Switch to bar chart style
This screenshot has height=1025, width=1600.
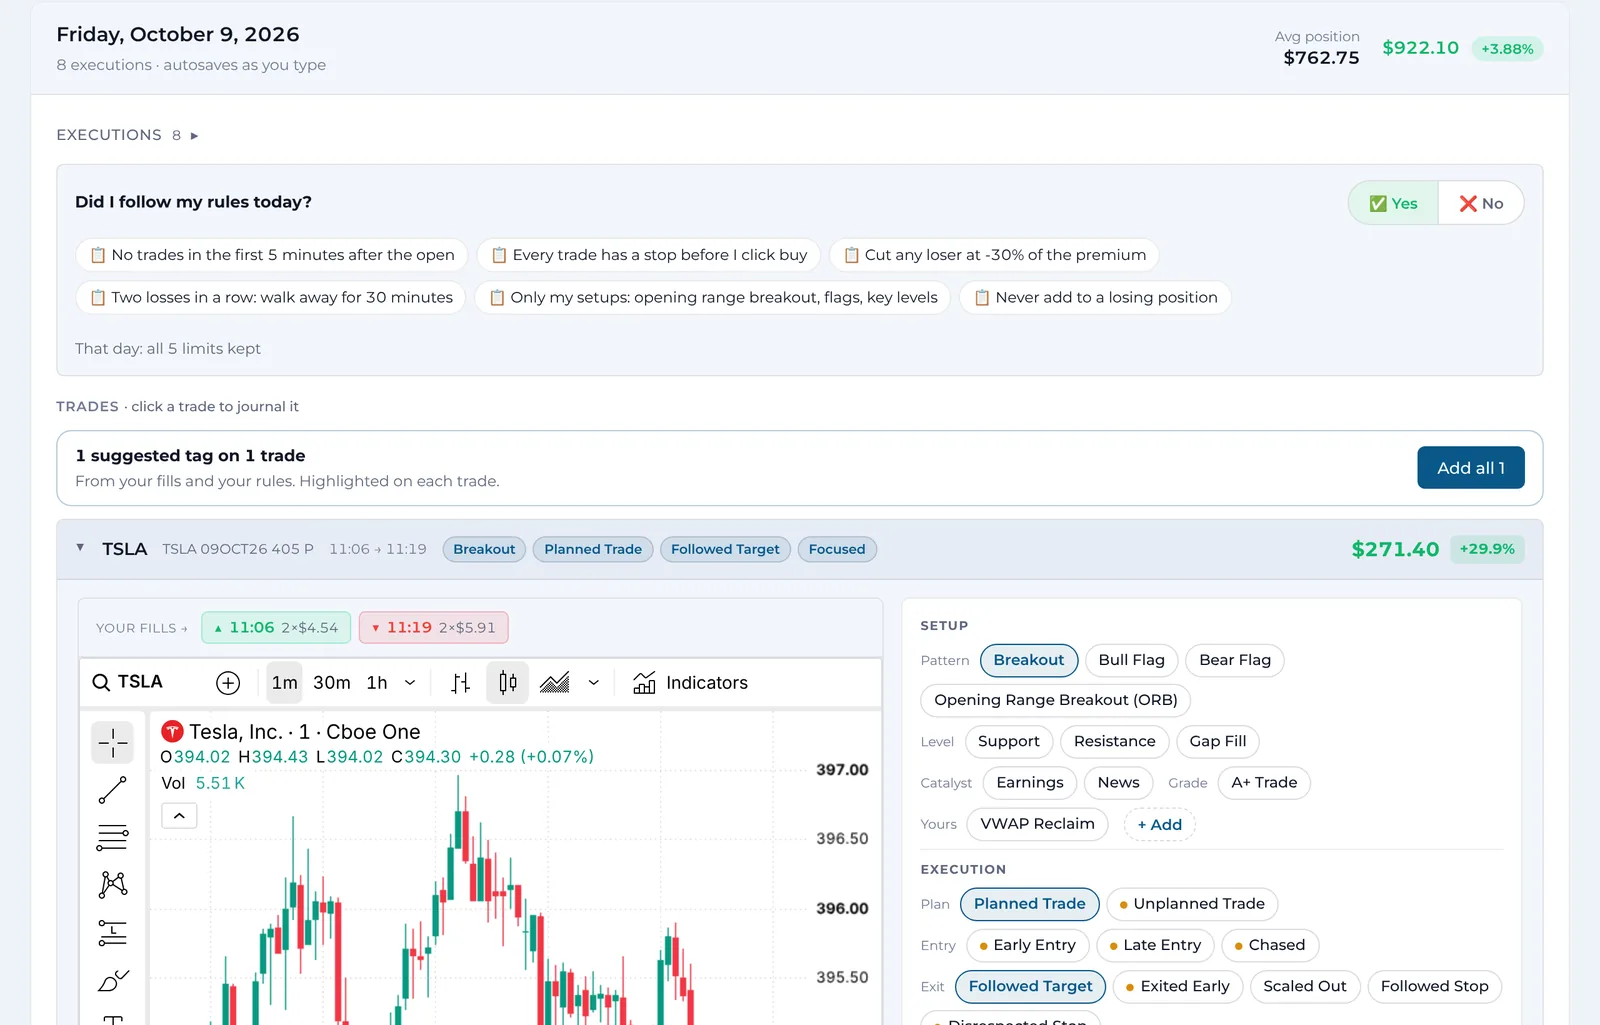pyautogui.click(x=460, y=683)
